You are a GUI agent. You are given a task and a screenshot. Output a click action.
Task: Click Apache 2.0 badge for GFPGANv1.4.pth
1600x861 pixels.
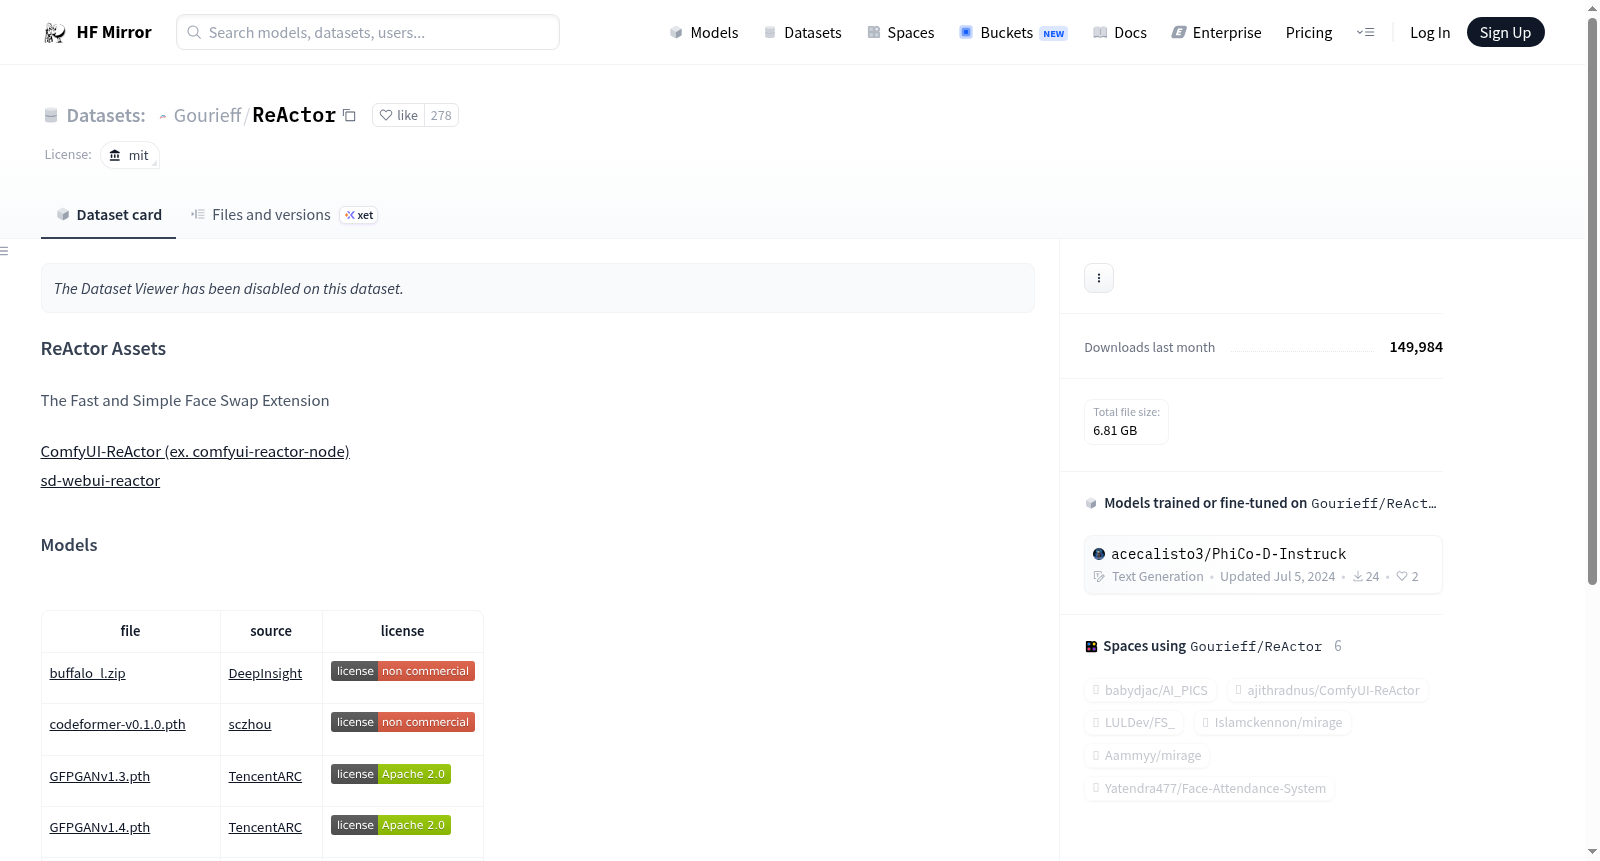click(x=391, y=825)
